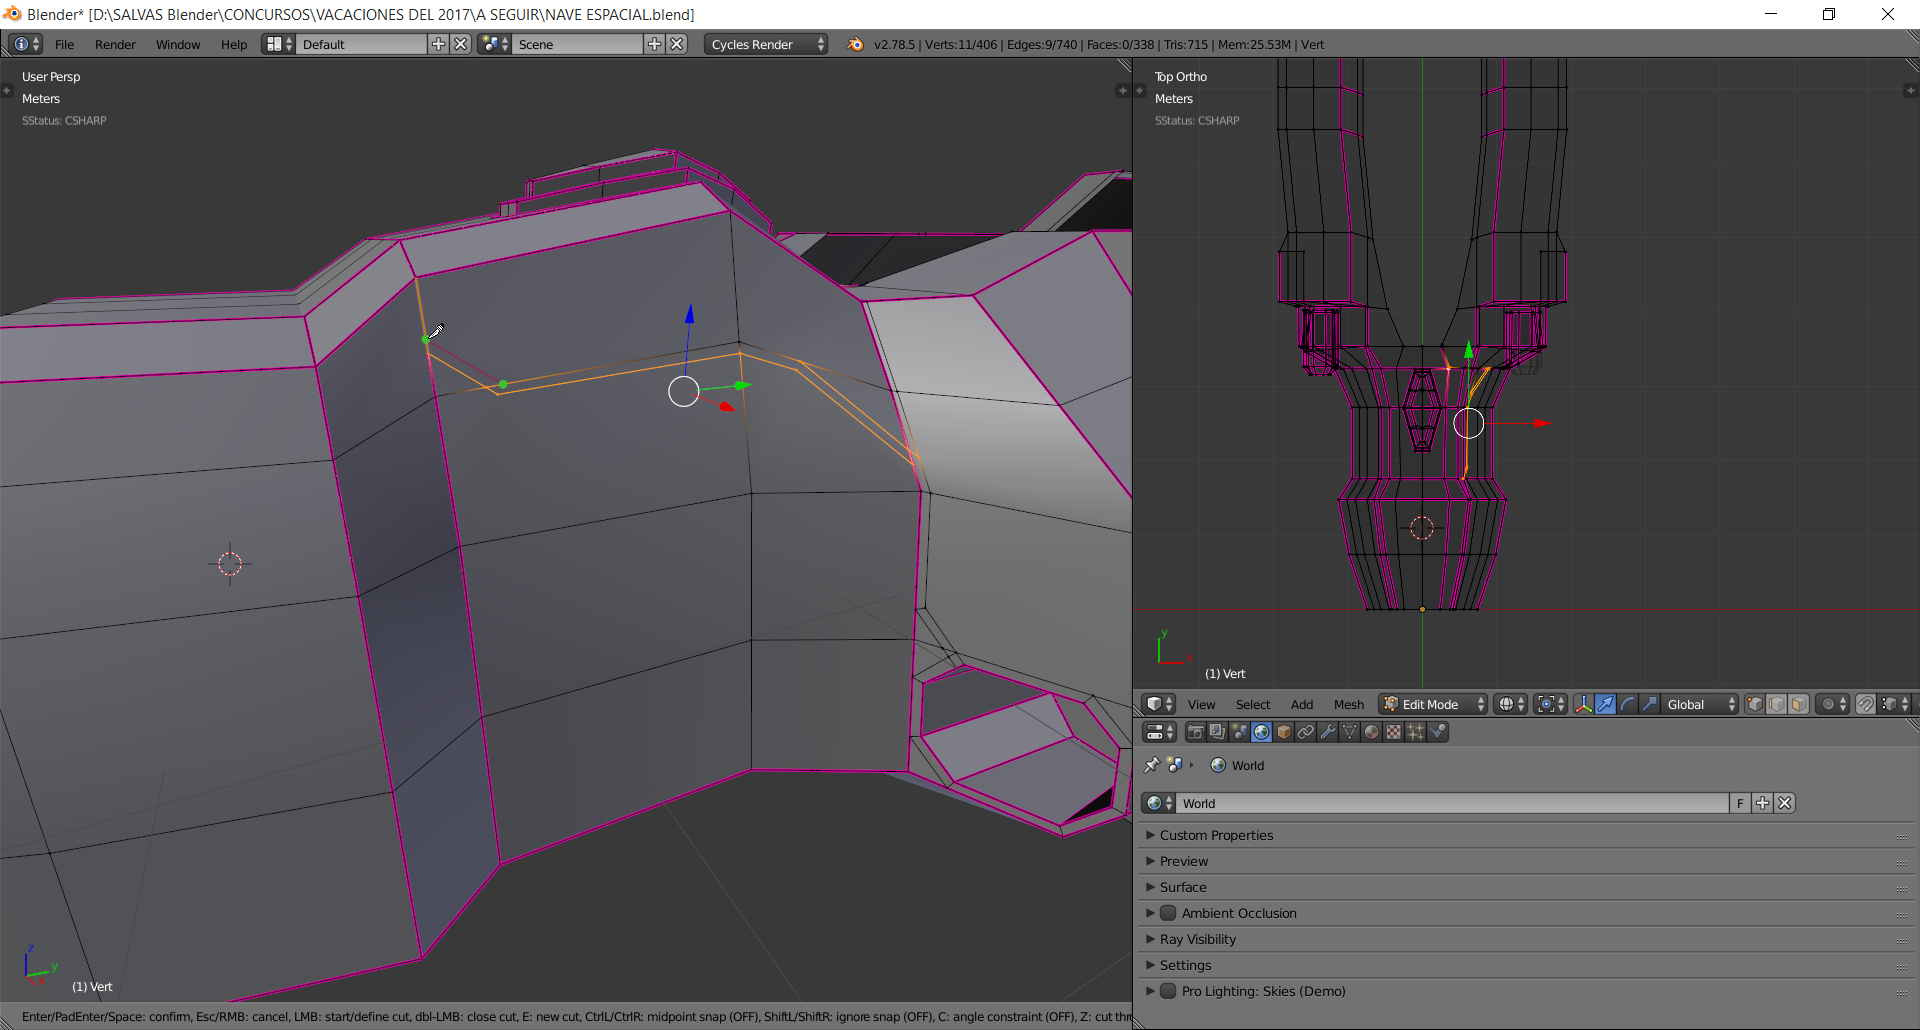This screenshot has width=1920, height=1030.
Task: Add a new World datablock
Action: point(1763,803)
